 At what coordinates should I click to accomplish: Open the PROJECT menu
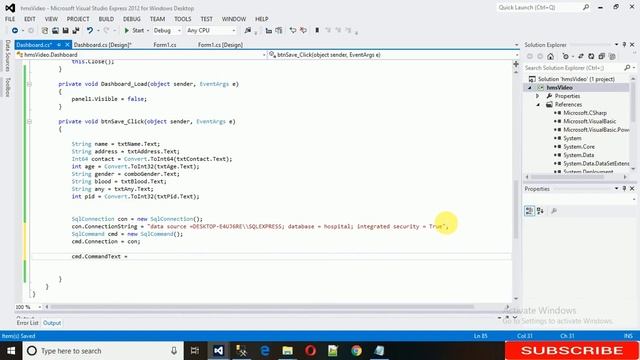[78, 19]
